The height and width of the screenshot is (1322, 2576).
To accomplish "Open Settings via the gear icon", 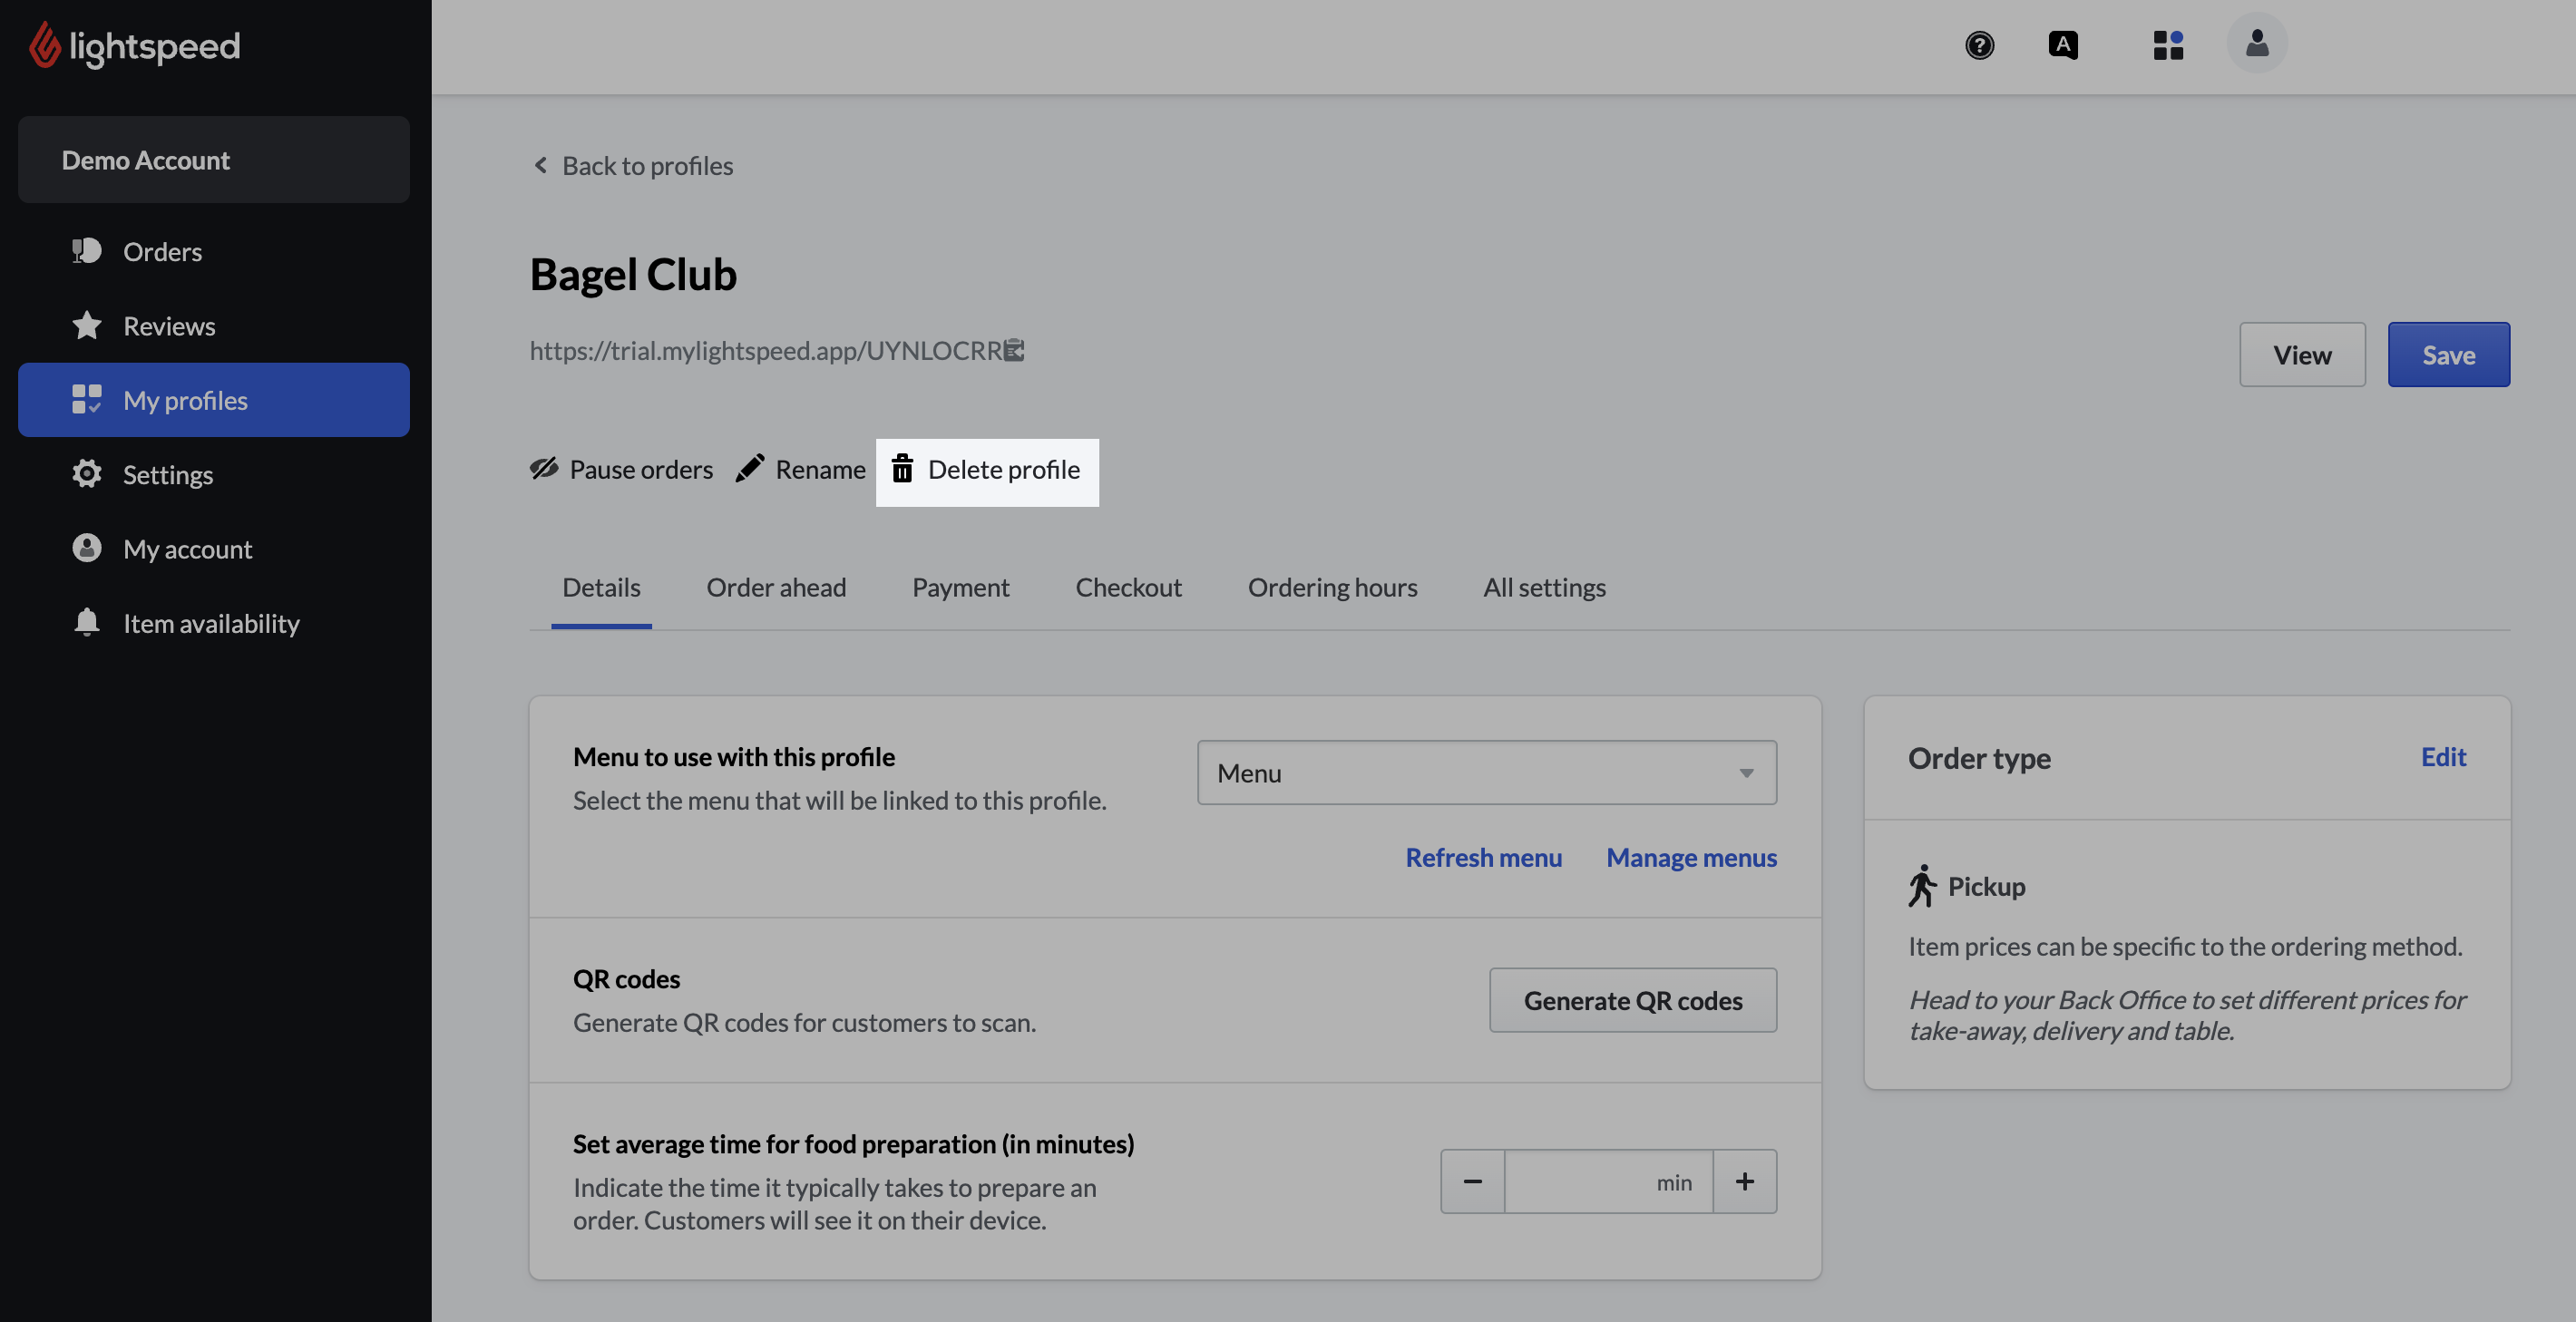I will 86,474.
